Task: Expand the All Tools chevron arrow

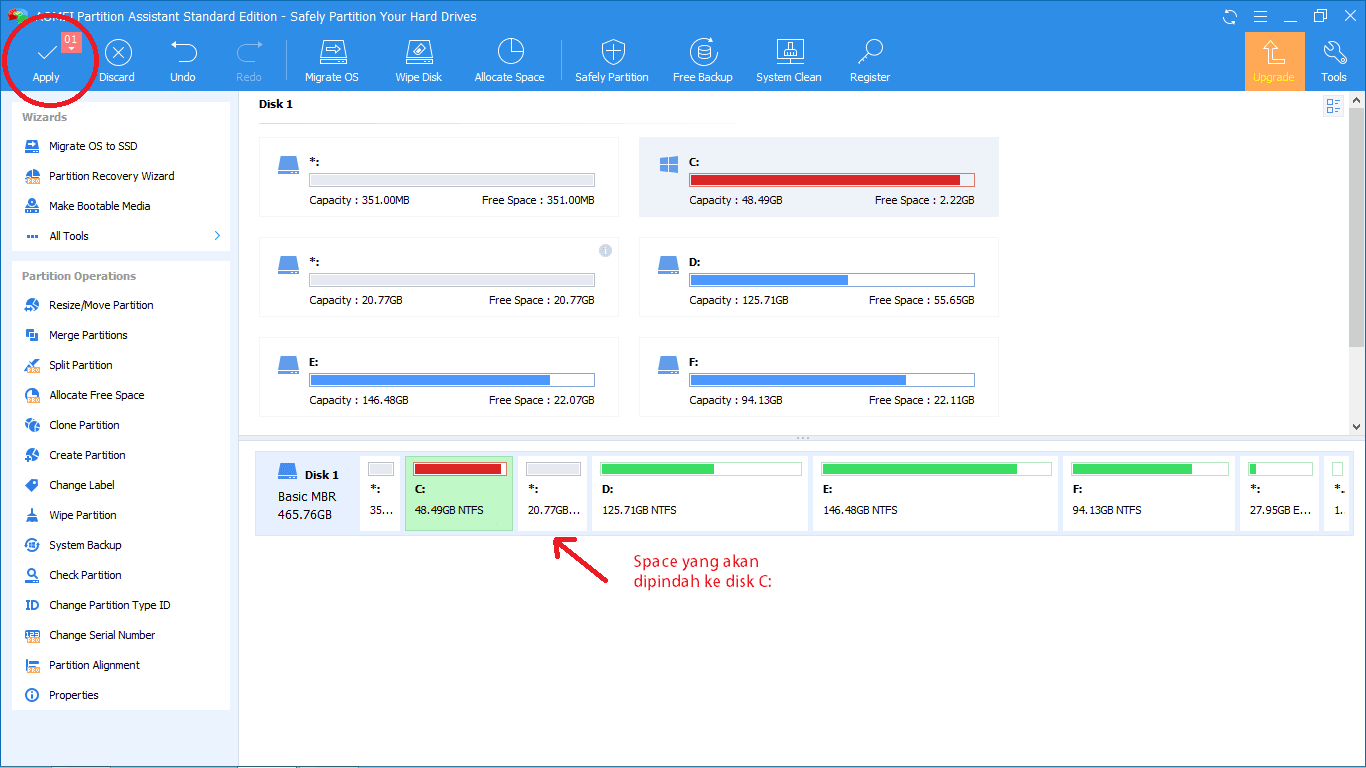Action: (217, 236)
